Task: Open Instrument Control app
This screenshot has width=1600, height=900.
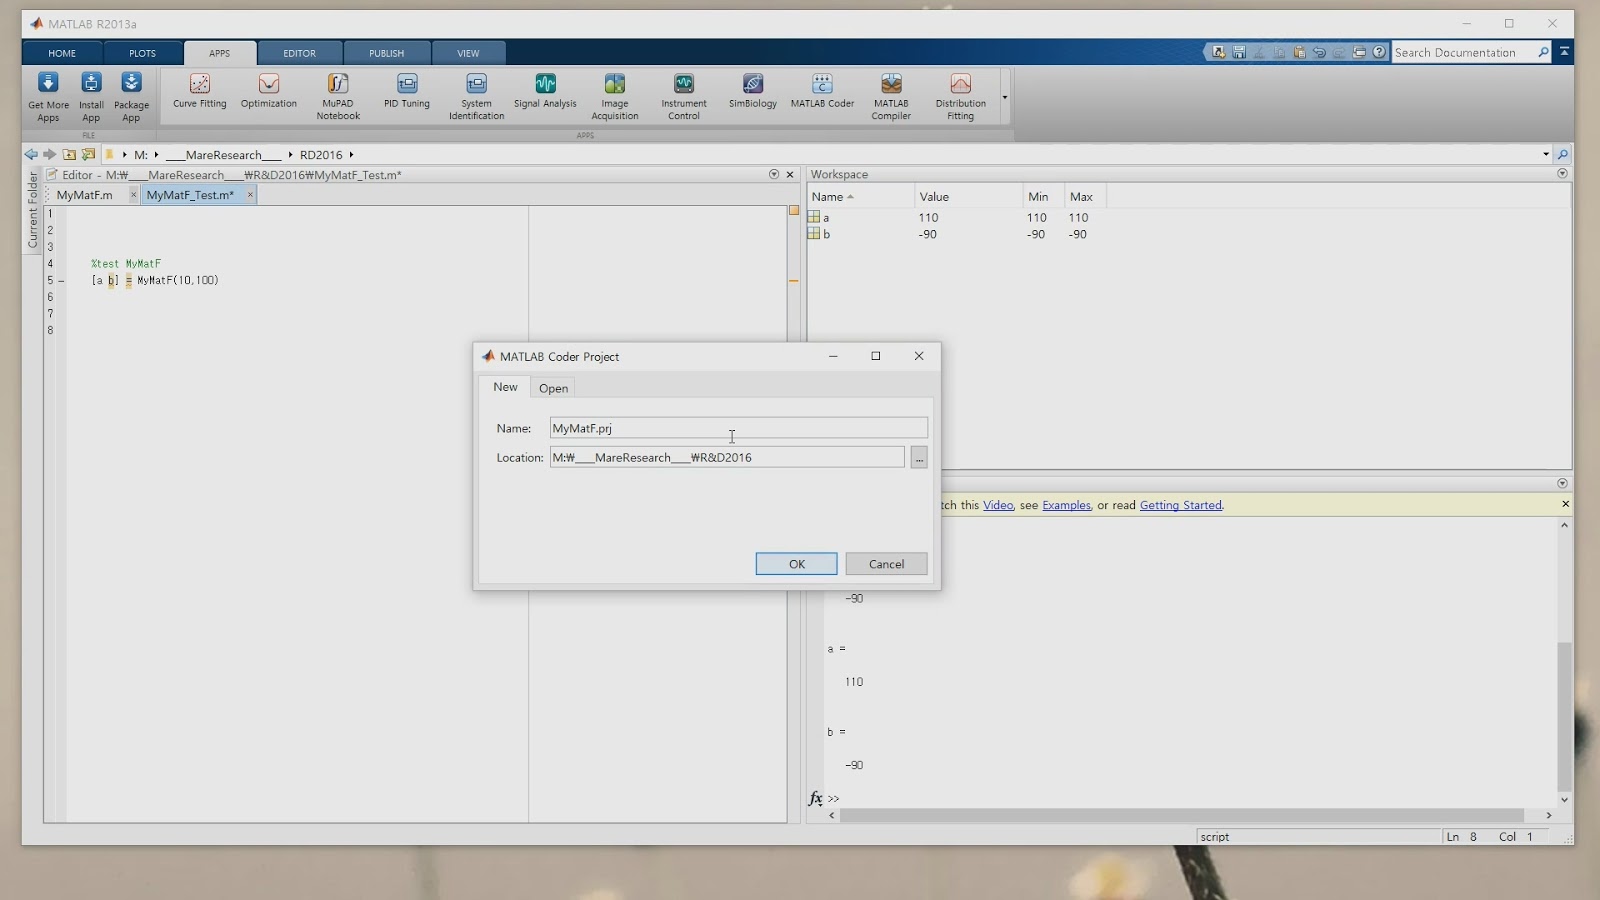Action: pyautogui.click(x=684, y=97)
